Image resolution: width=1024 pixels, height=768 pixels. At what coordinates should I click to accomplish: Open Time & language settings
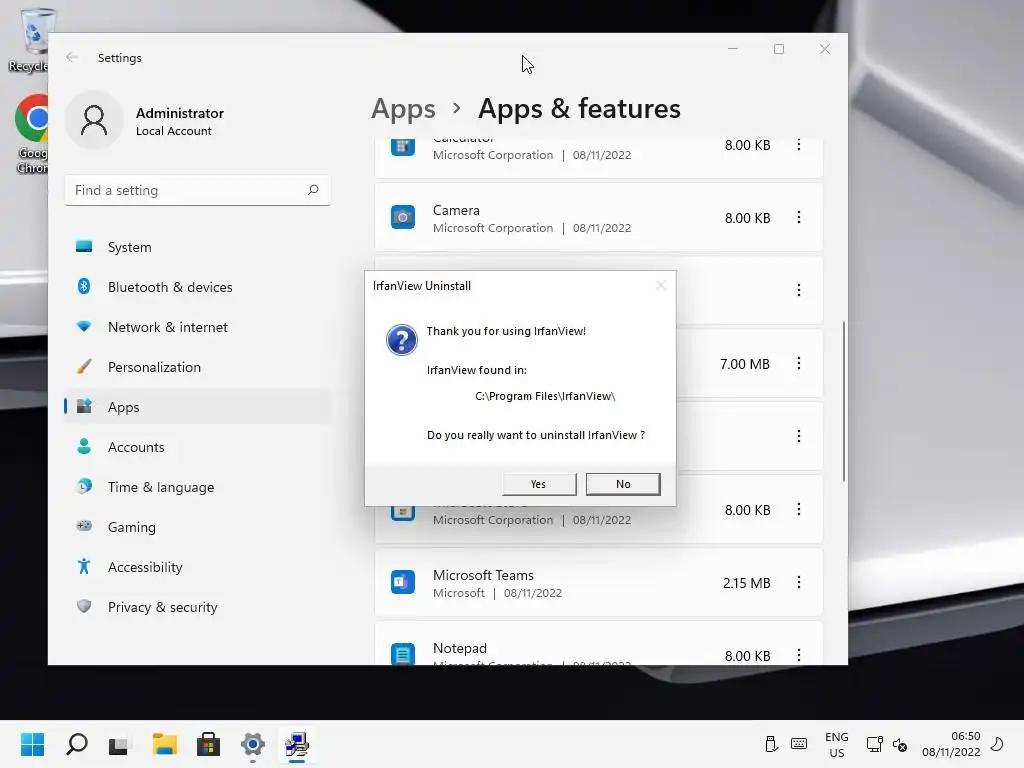(197, 487)
